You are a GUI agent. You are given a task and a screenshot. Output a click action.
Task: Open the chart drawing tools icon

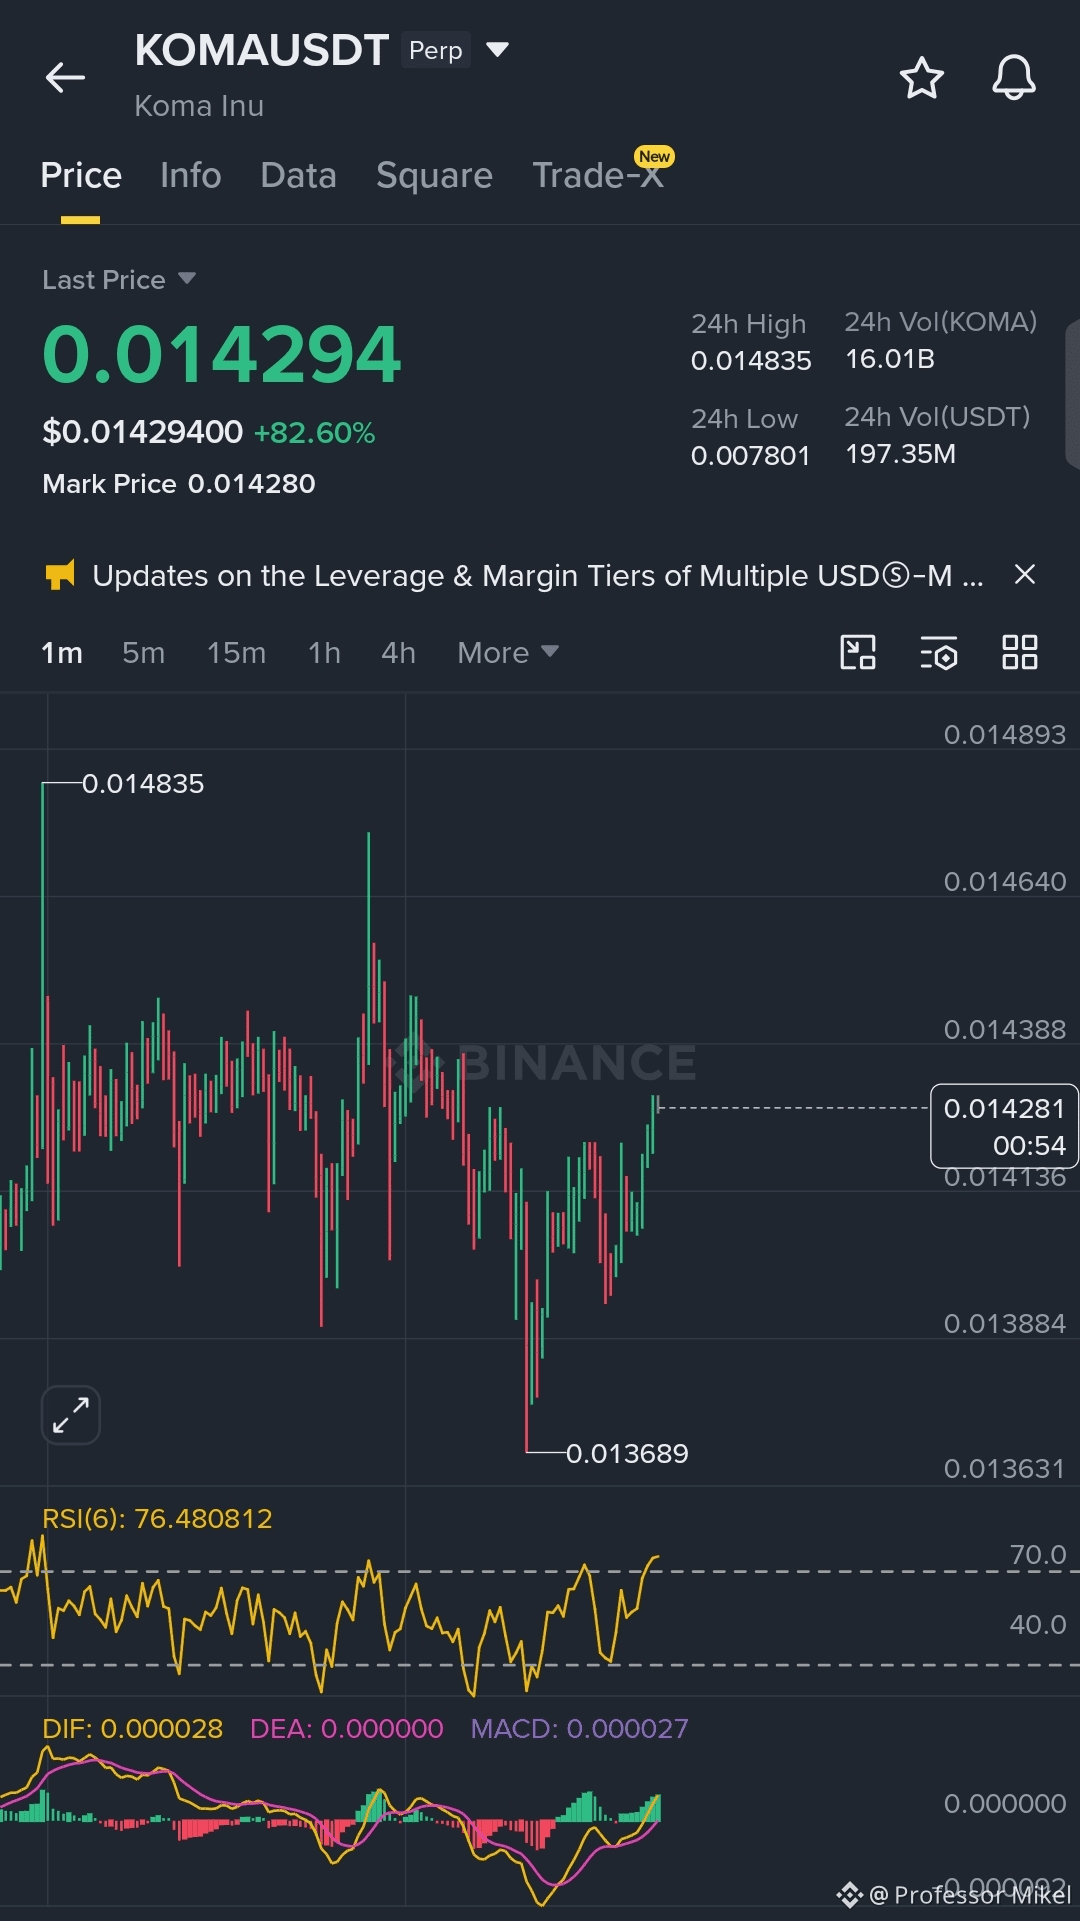(858, 652)
